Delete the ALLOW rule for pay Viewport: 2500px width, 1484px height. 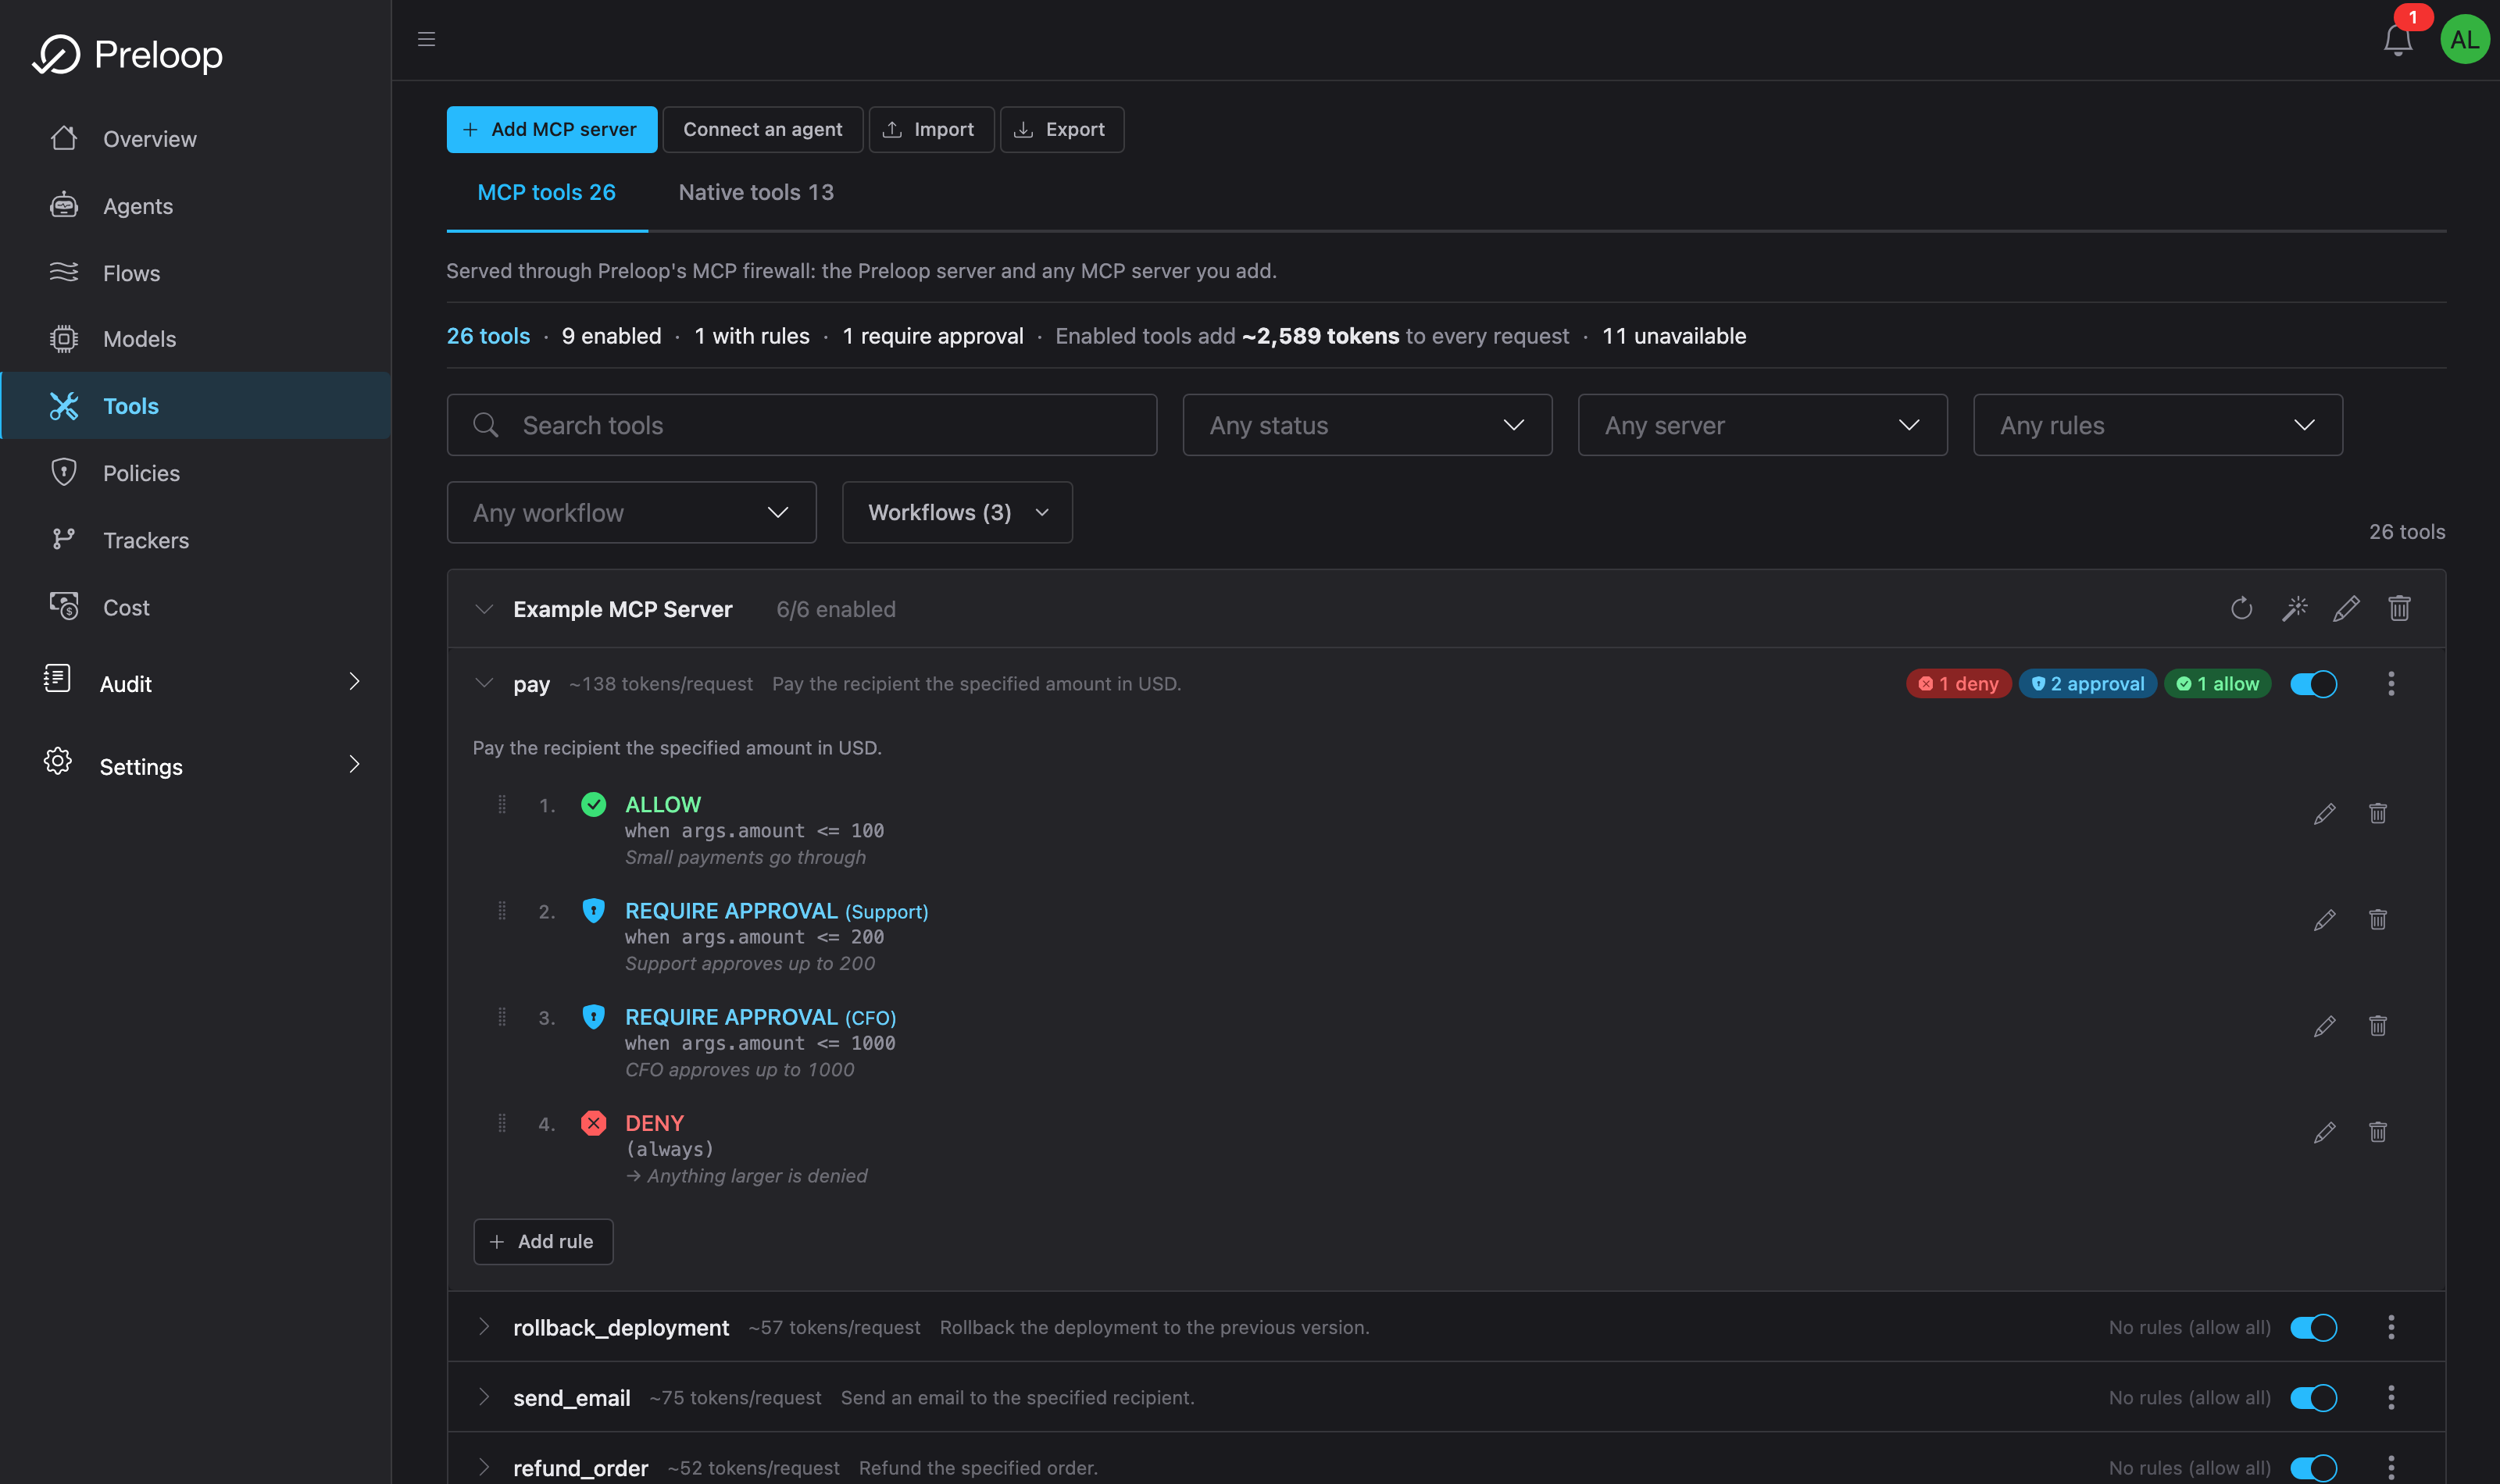(2377, 814)
